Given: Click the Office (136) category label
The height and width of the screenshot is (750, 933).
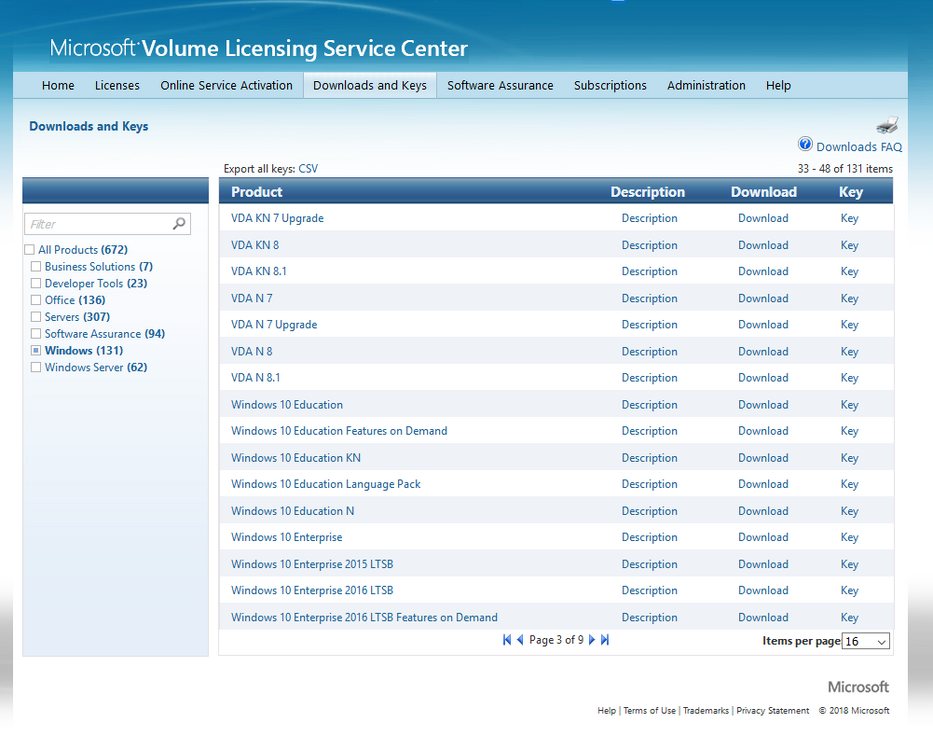Looking at the screenshot, I should (x=75, y=300).
